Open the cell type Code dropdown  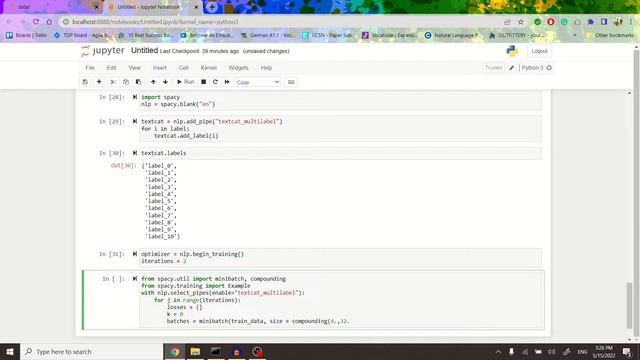[258, 82]
